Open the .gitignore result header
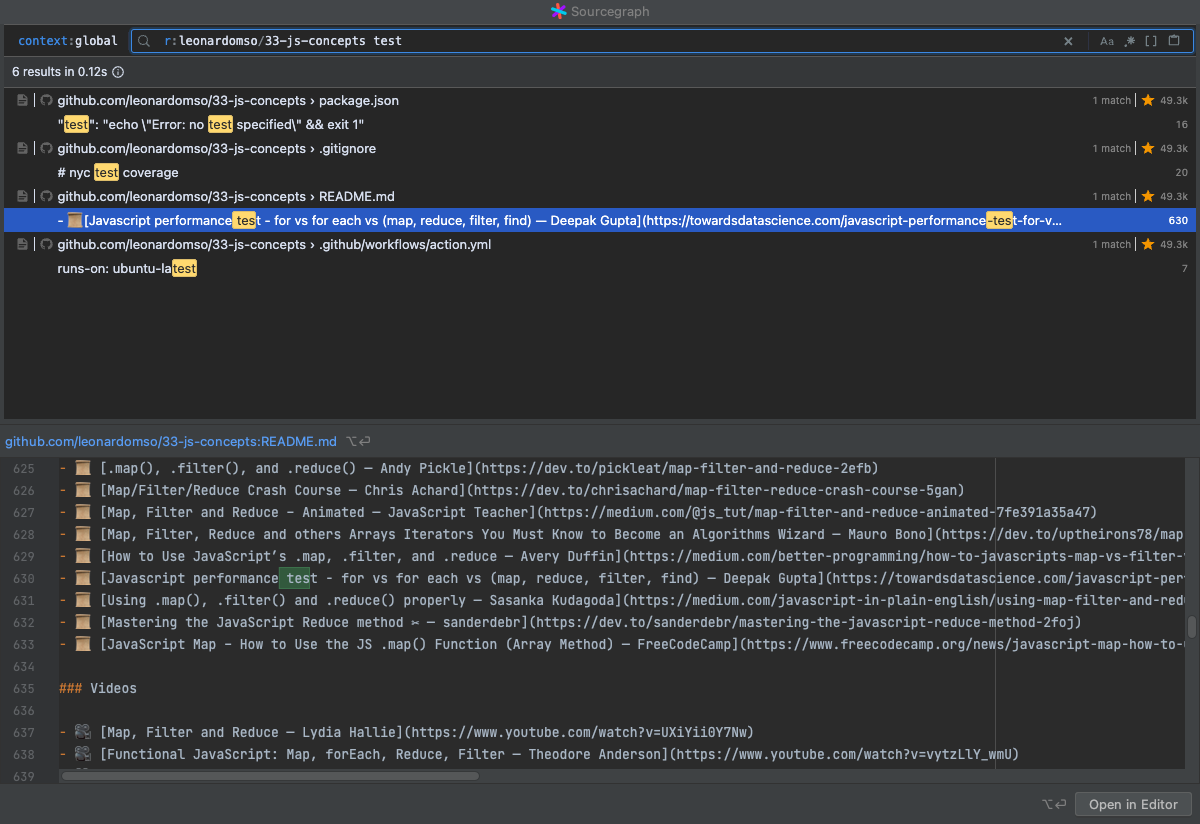 [600, 148]
